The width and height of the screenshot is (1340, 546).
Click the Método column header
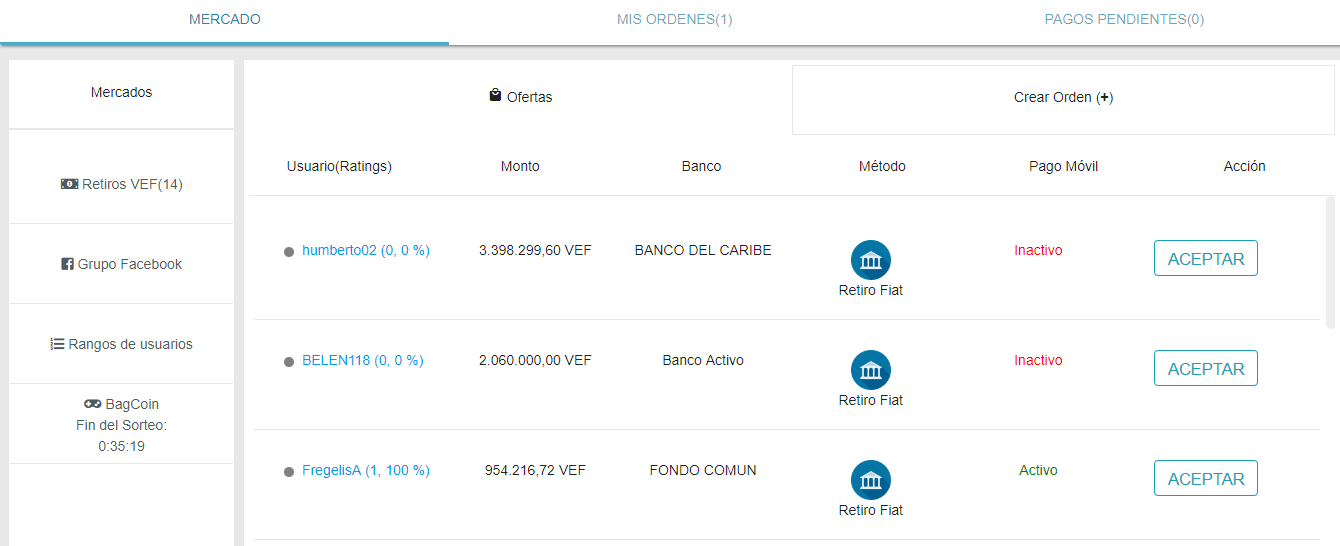(882, 166)
